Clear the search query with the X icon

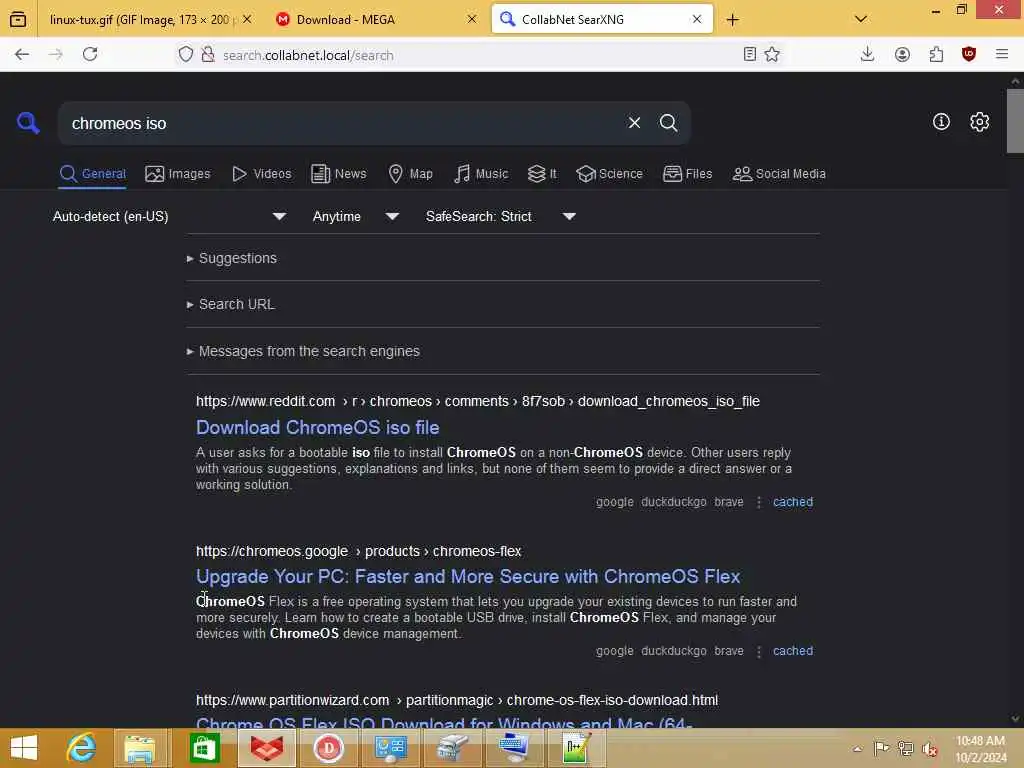point(634,123)
